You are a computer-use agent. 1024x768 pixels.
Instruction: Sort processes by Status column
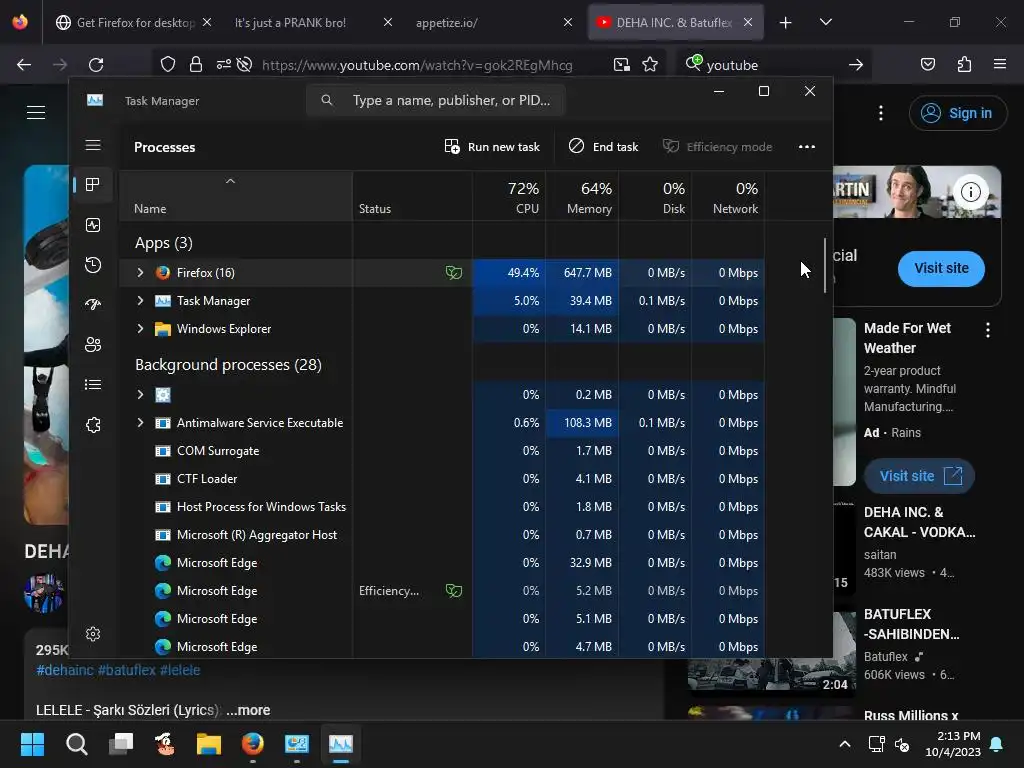412,197
